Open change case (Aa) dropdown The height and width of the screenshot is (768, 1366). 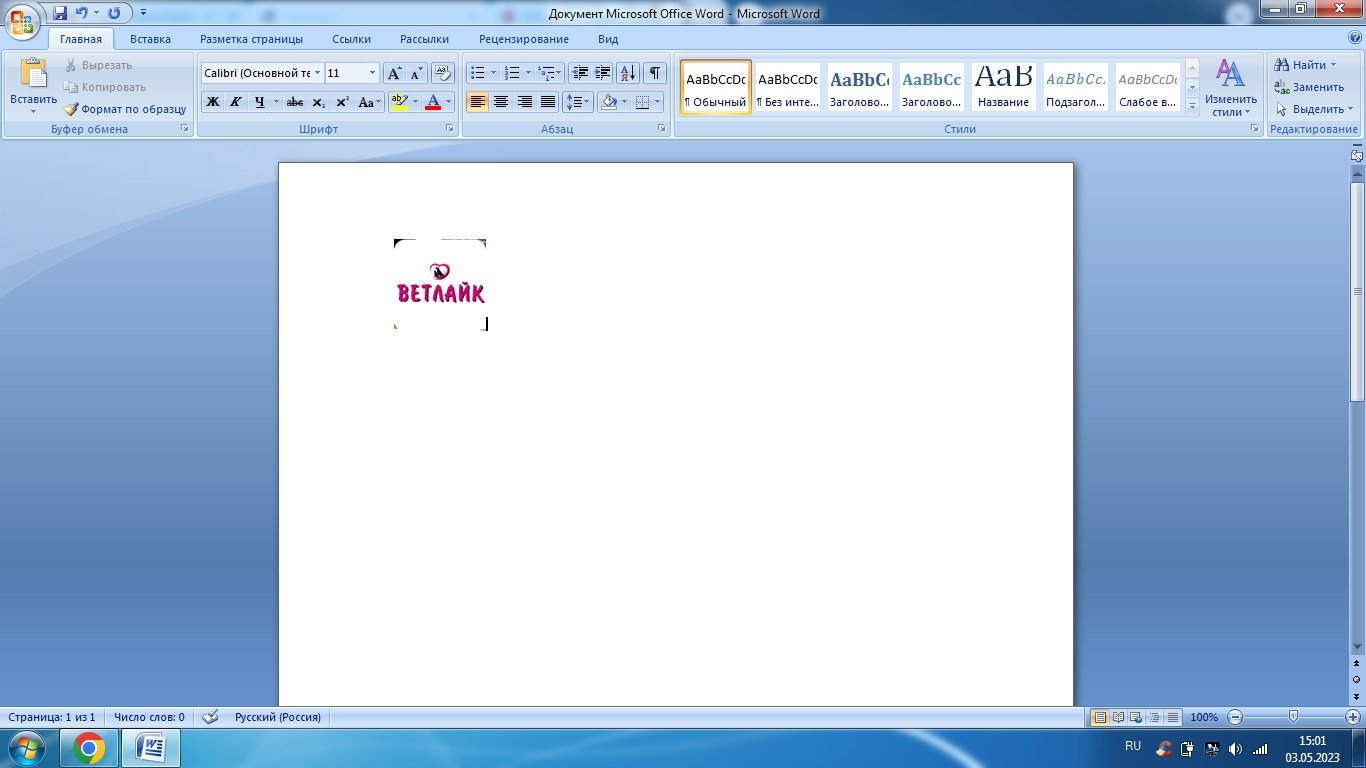[370, 102]
